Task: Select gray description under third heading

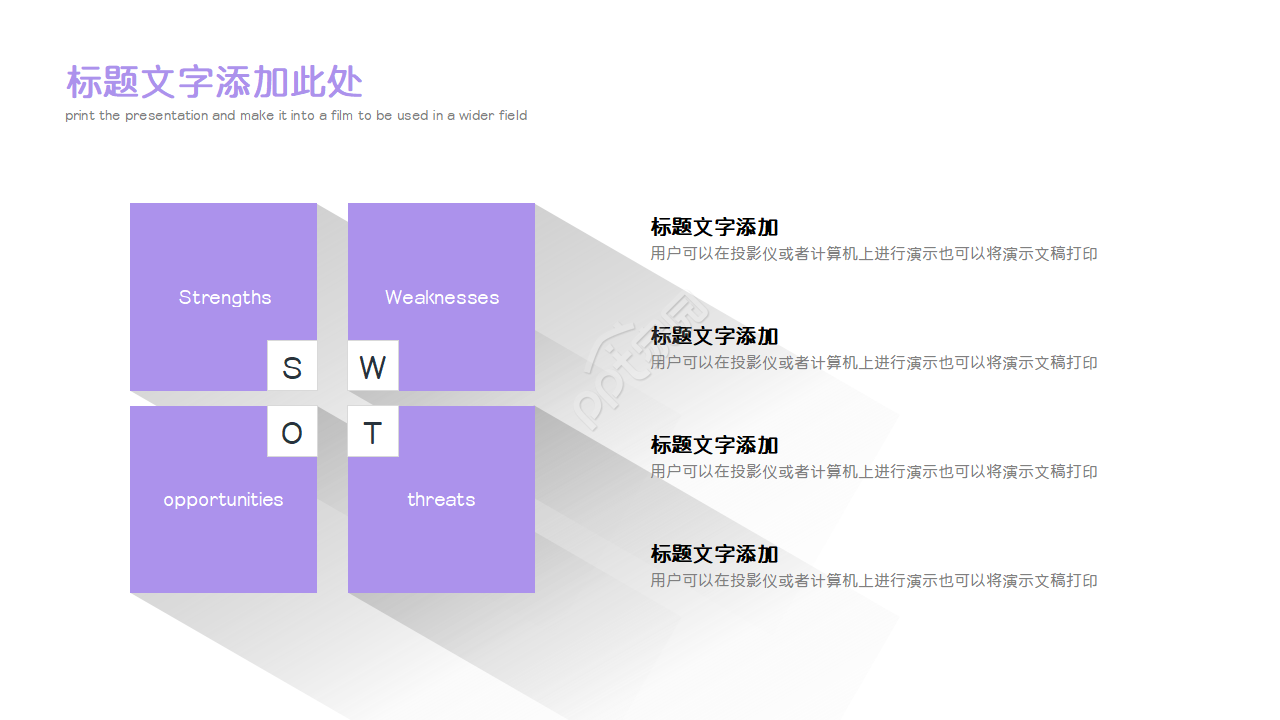Action: tap(873, 472)
